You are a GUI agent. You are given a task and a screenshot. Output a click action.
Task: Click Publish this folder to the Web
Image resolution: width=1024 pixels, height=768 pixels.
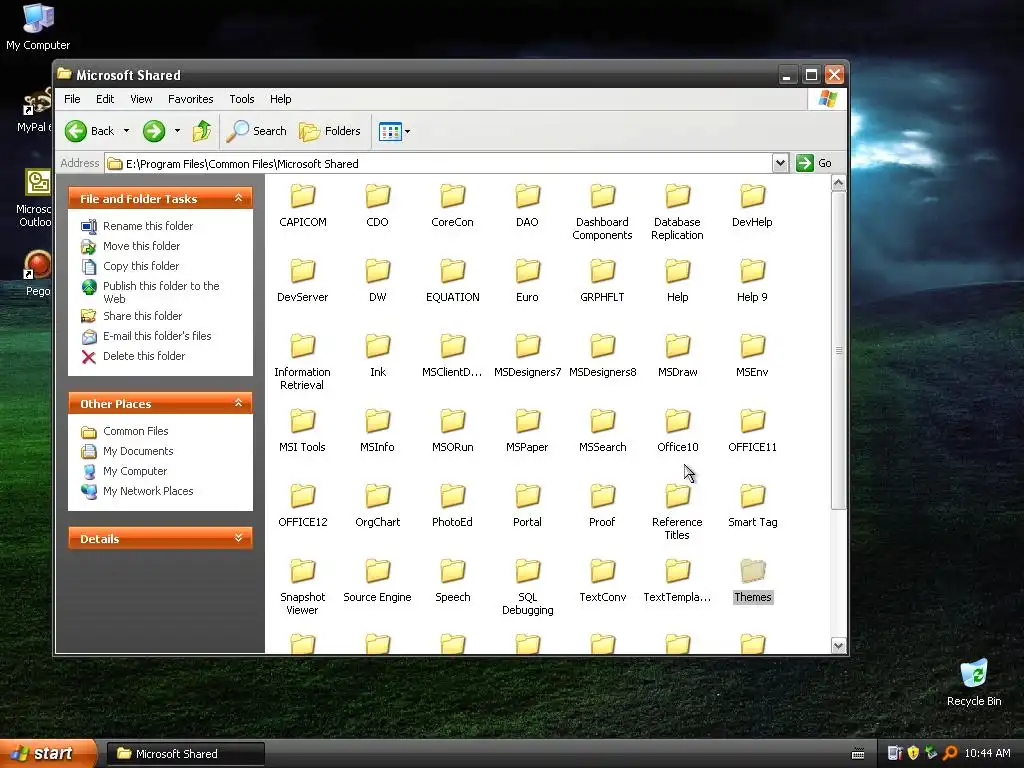150,292
